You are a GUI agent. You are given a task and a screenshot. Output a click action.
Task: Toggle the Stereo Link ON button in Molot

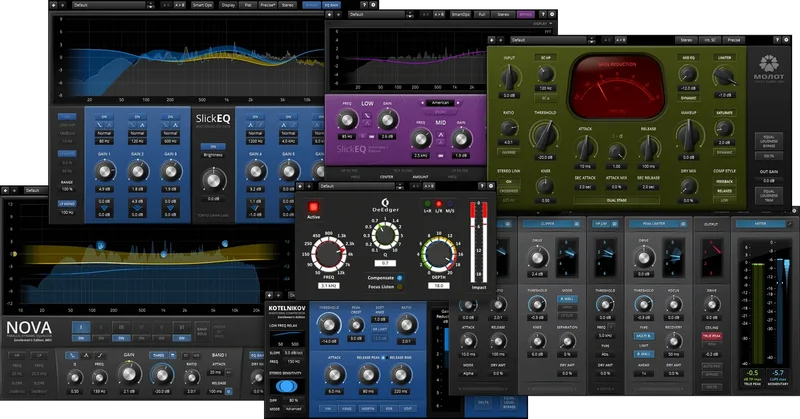(x=508, y=182)
